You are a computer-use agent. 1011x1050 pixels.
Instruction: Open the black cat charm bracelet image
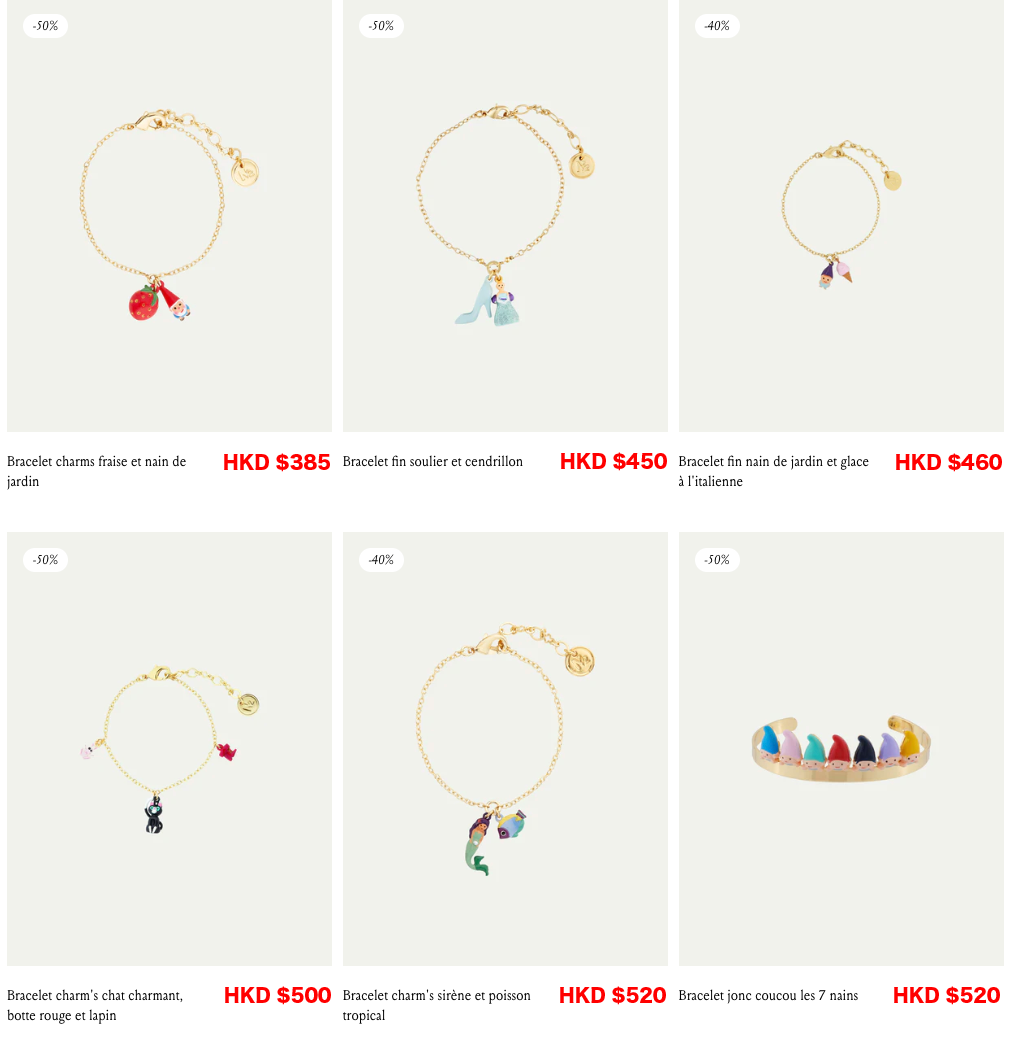pos(169,749)
